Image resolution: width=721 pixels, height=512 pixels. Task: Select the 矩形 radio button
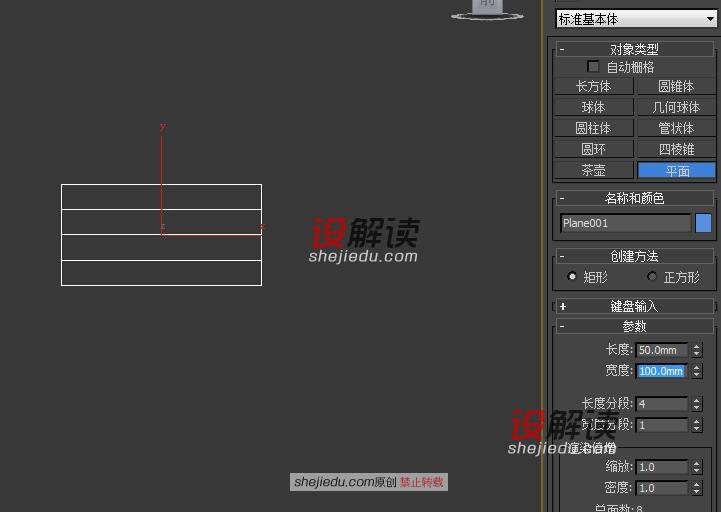click(x=572, y=276)
